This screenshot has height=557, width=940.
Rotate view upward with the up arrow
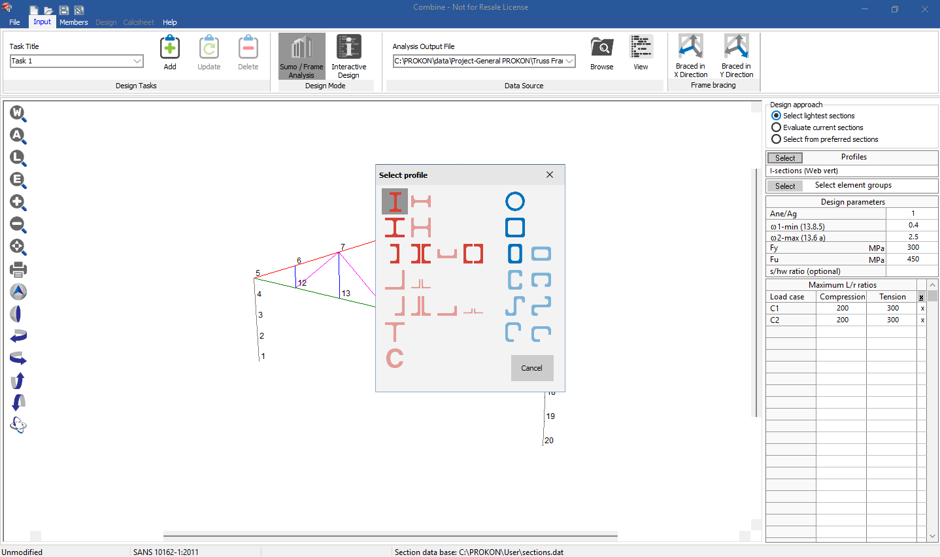pos(18,380)
